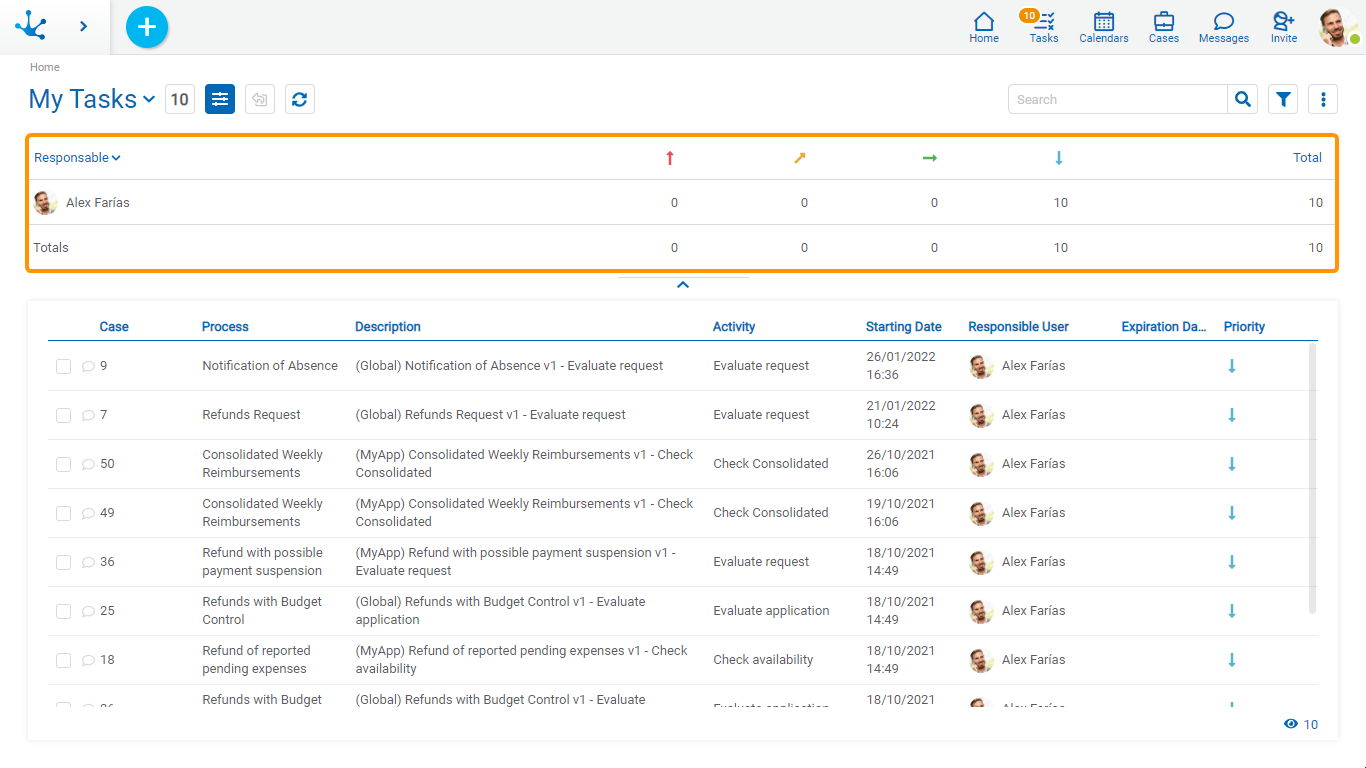Click the Invite user icon

(1284, 27)
